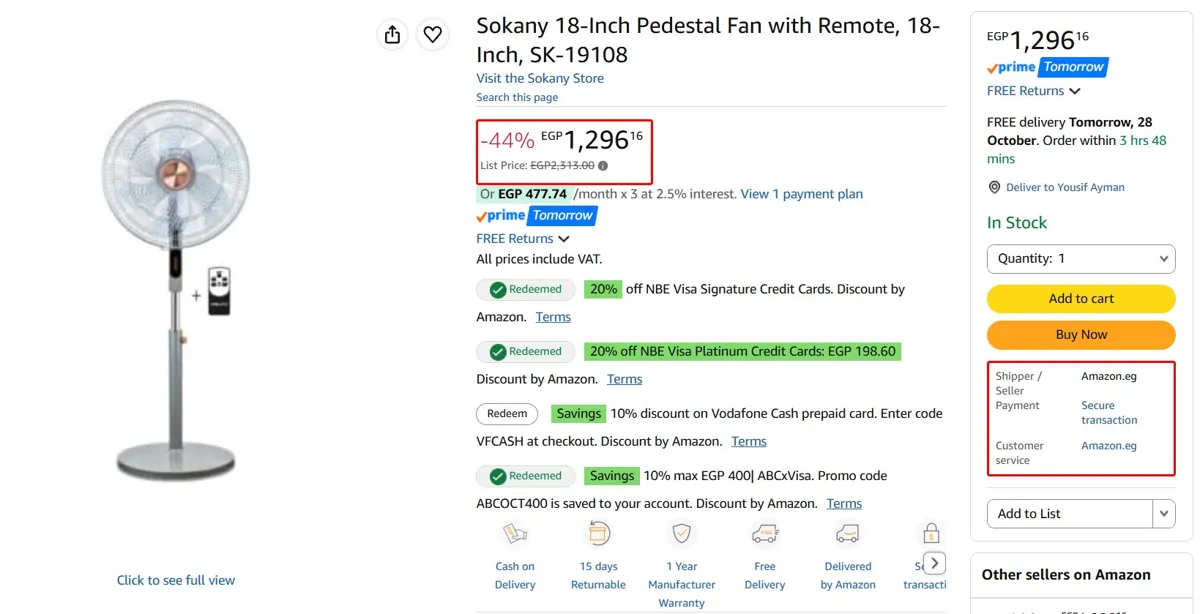Click the Buy Now button
The width and height of the screenshot is (1200, 614).
point(1081,334)
